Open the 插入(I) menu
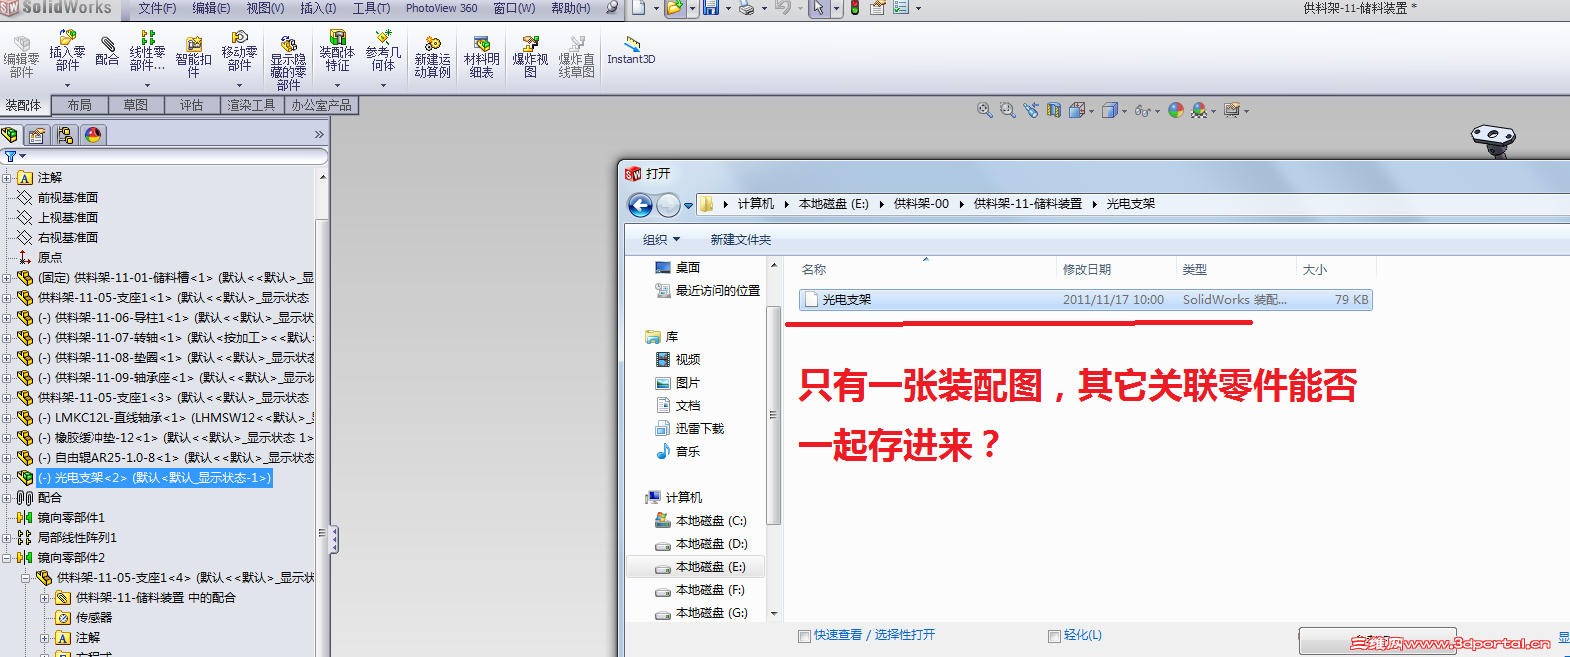Screen dimensions: 1570x657 click(318, 8)
